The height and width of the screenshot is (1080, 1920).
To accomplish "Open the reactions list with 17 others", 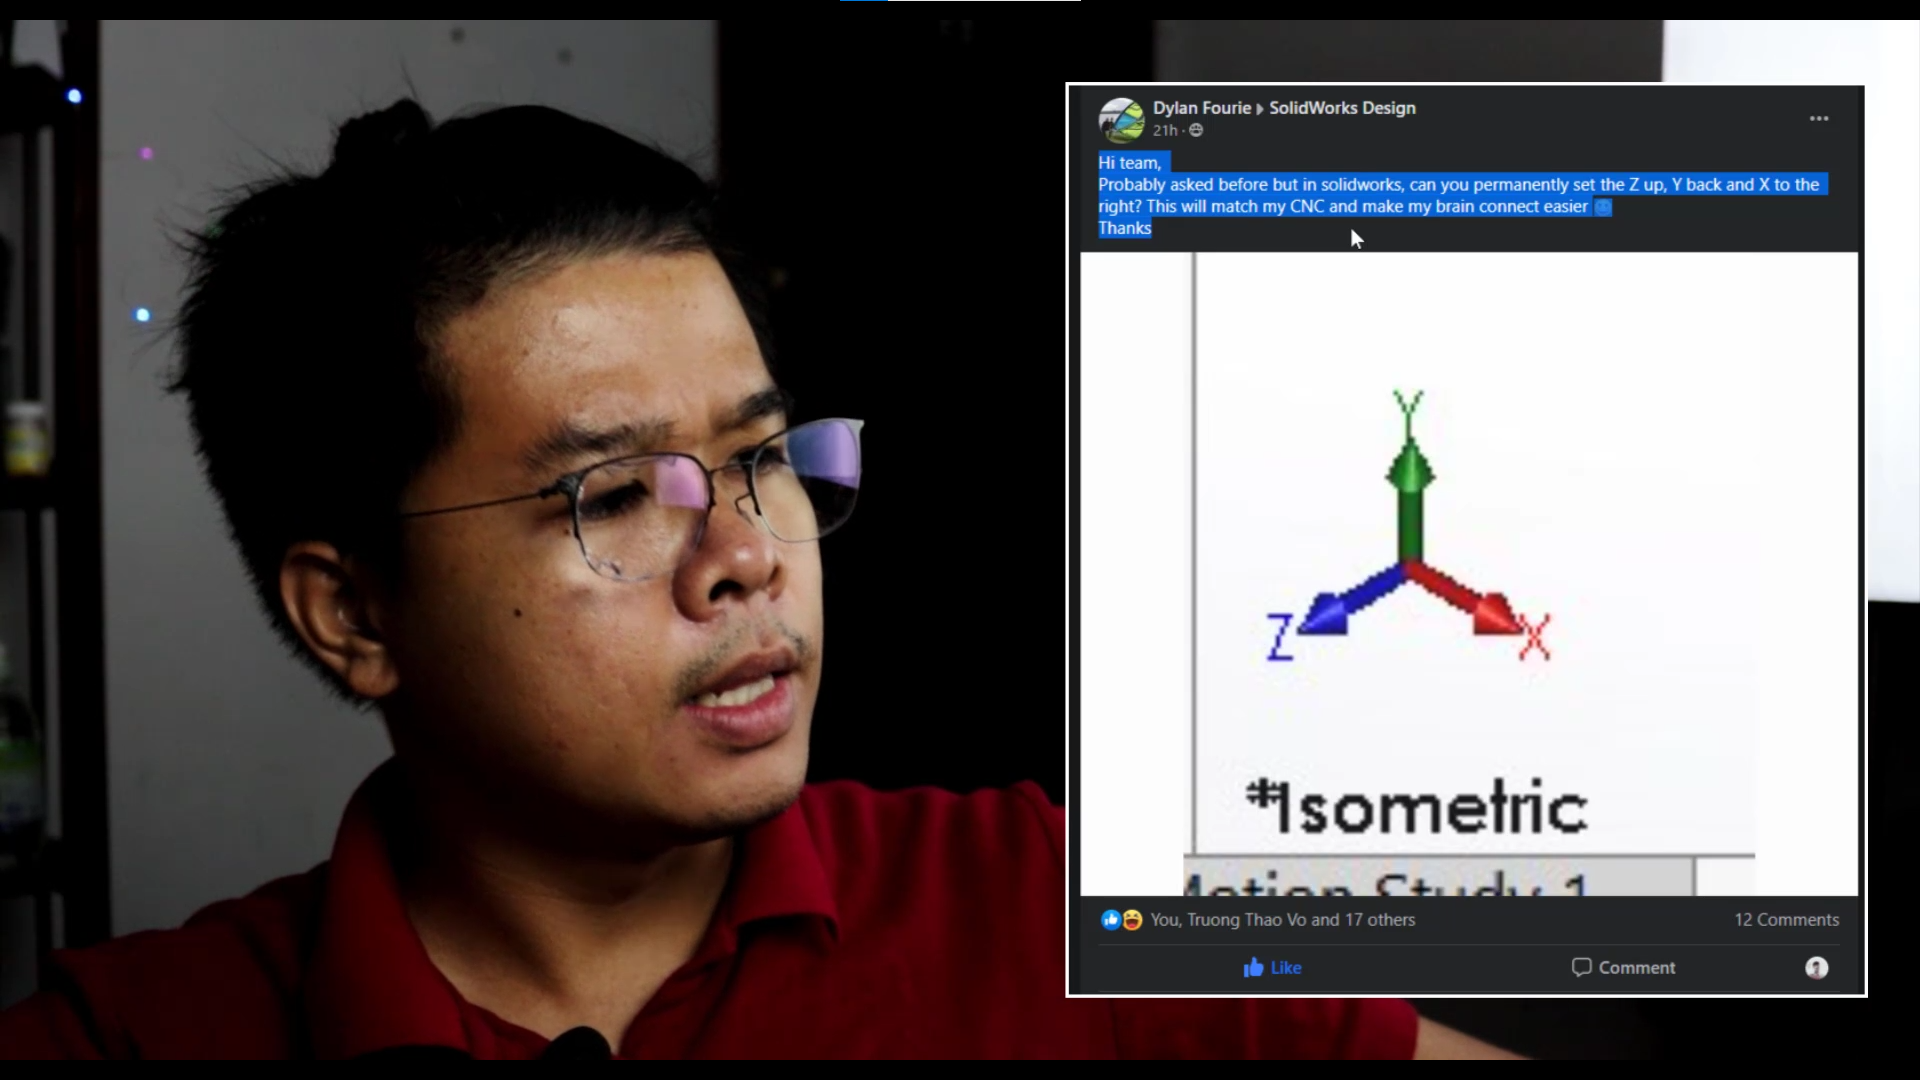I will [x=1282, y=920].
